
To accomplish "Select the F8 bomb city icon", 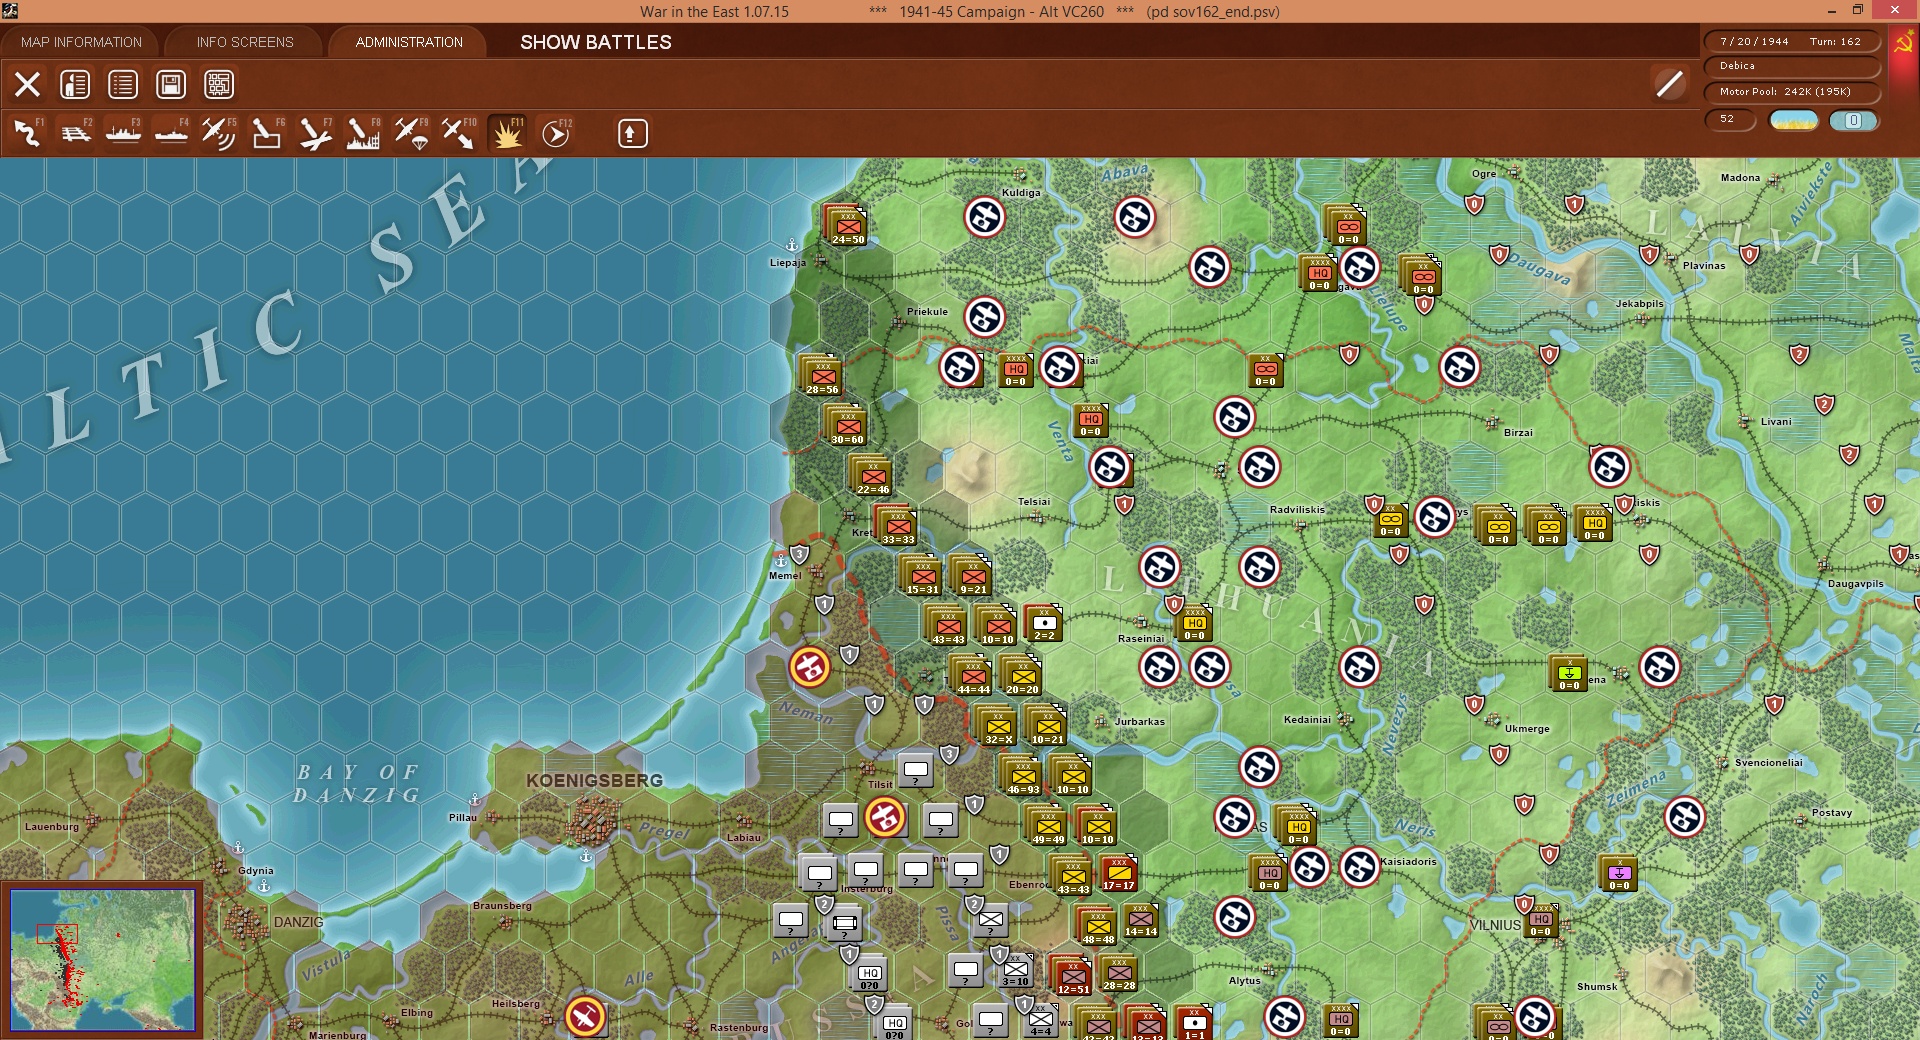I will pyautogui.click(x=363, y=133).
